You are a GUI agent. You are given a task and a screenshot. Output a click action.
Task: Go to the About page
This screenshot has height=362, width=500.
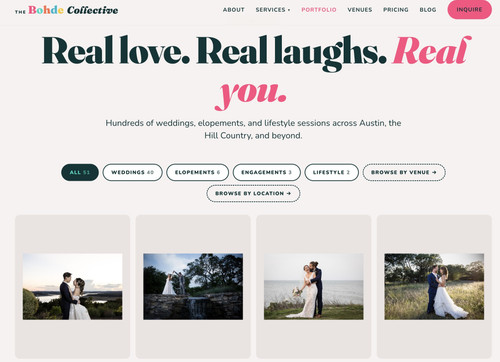234,10
